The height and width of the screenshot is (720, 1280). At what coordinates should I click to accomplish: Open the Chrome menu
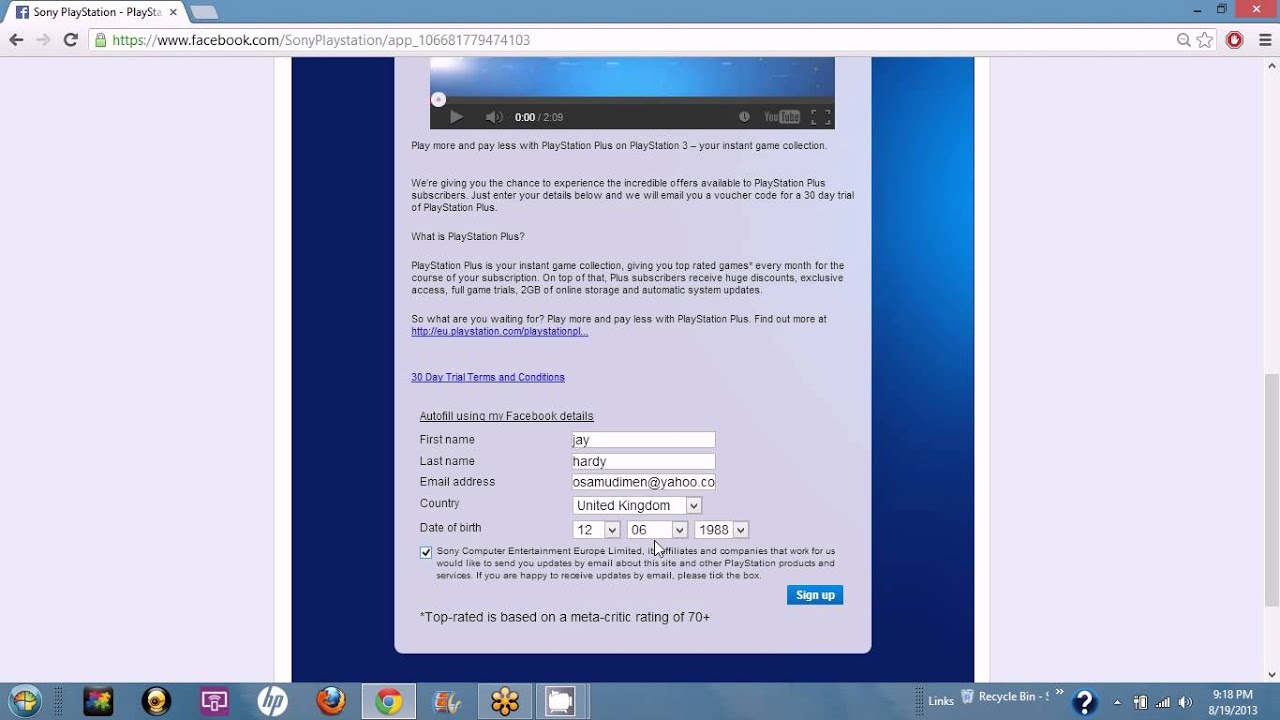1265,40
